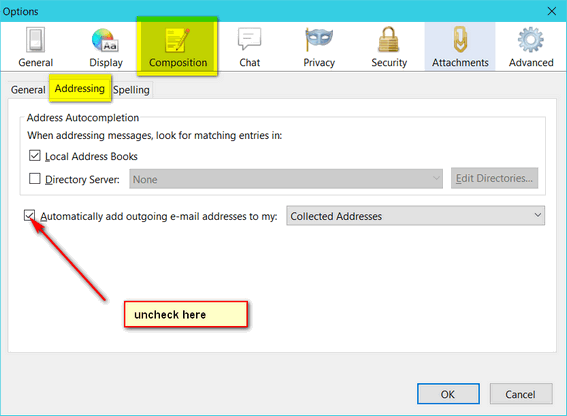Switch to the Spelling sub-tab
567x416 pixels.
pos(131,90)
